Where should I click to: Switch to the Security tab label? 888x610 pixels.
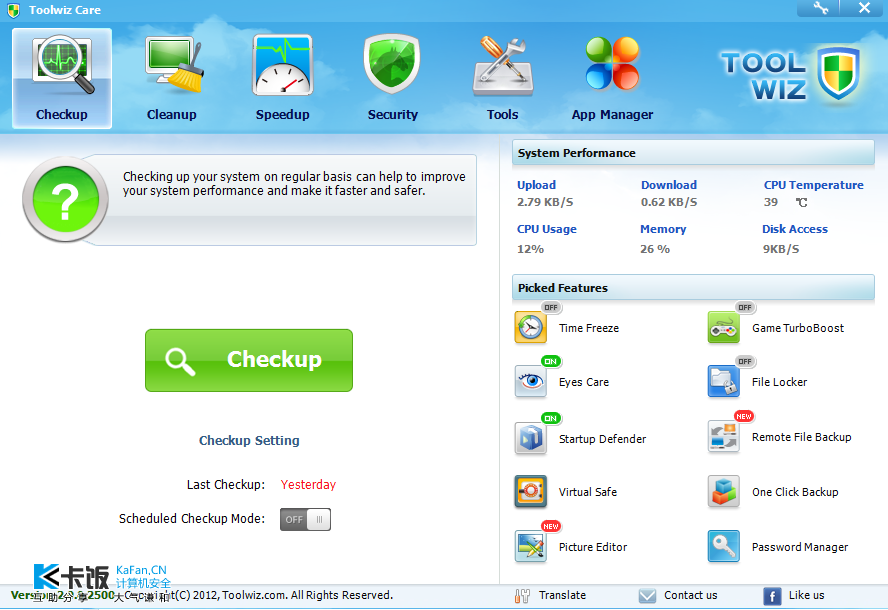click(392, 114)
